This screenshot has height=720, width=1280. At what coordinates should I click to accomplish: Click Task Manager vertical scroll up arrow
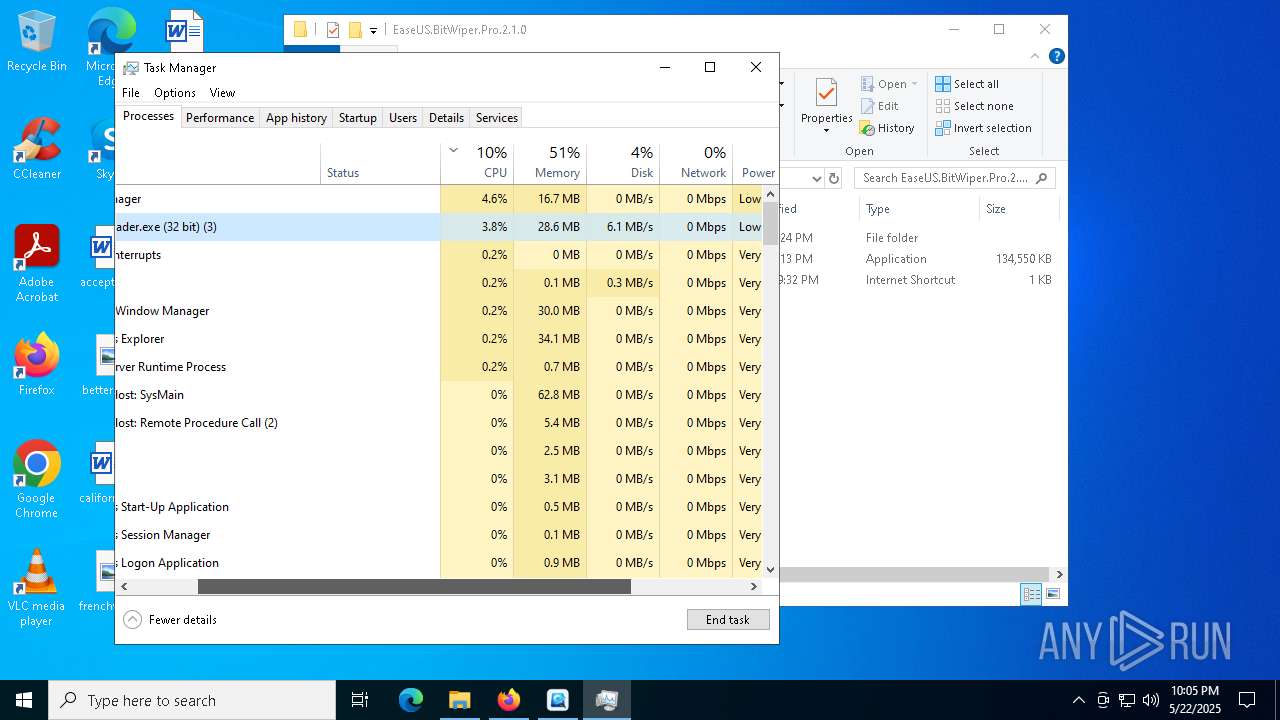coord(770,193)
